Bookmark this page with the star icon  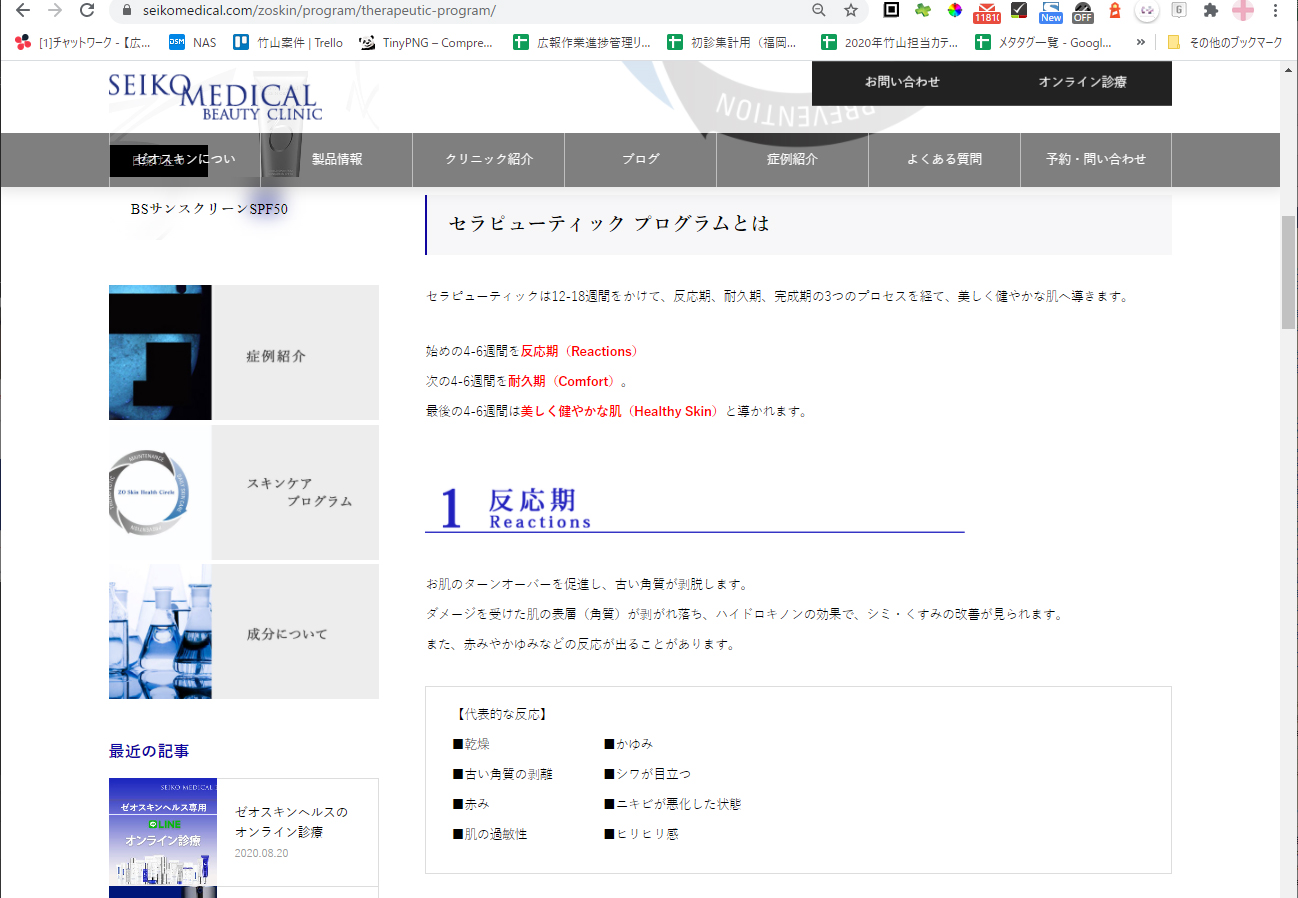(851, 10)
